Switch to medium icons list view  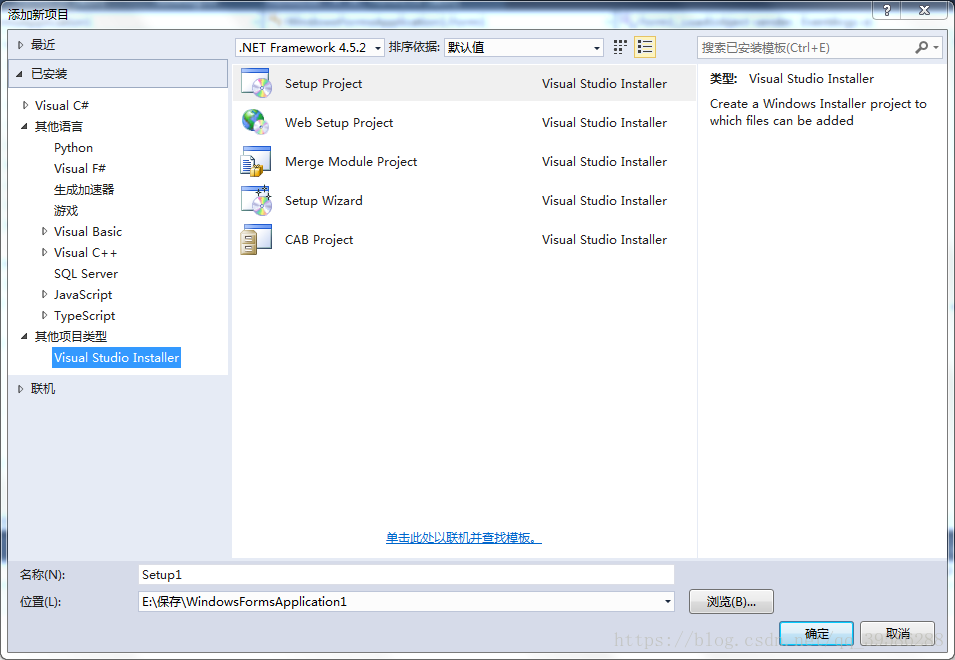[644, 47]
